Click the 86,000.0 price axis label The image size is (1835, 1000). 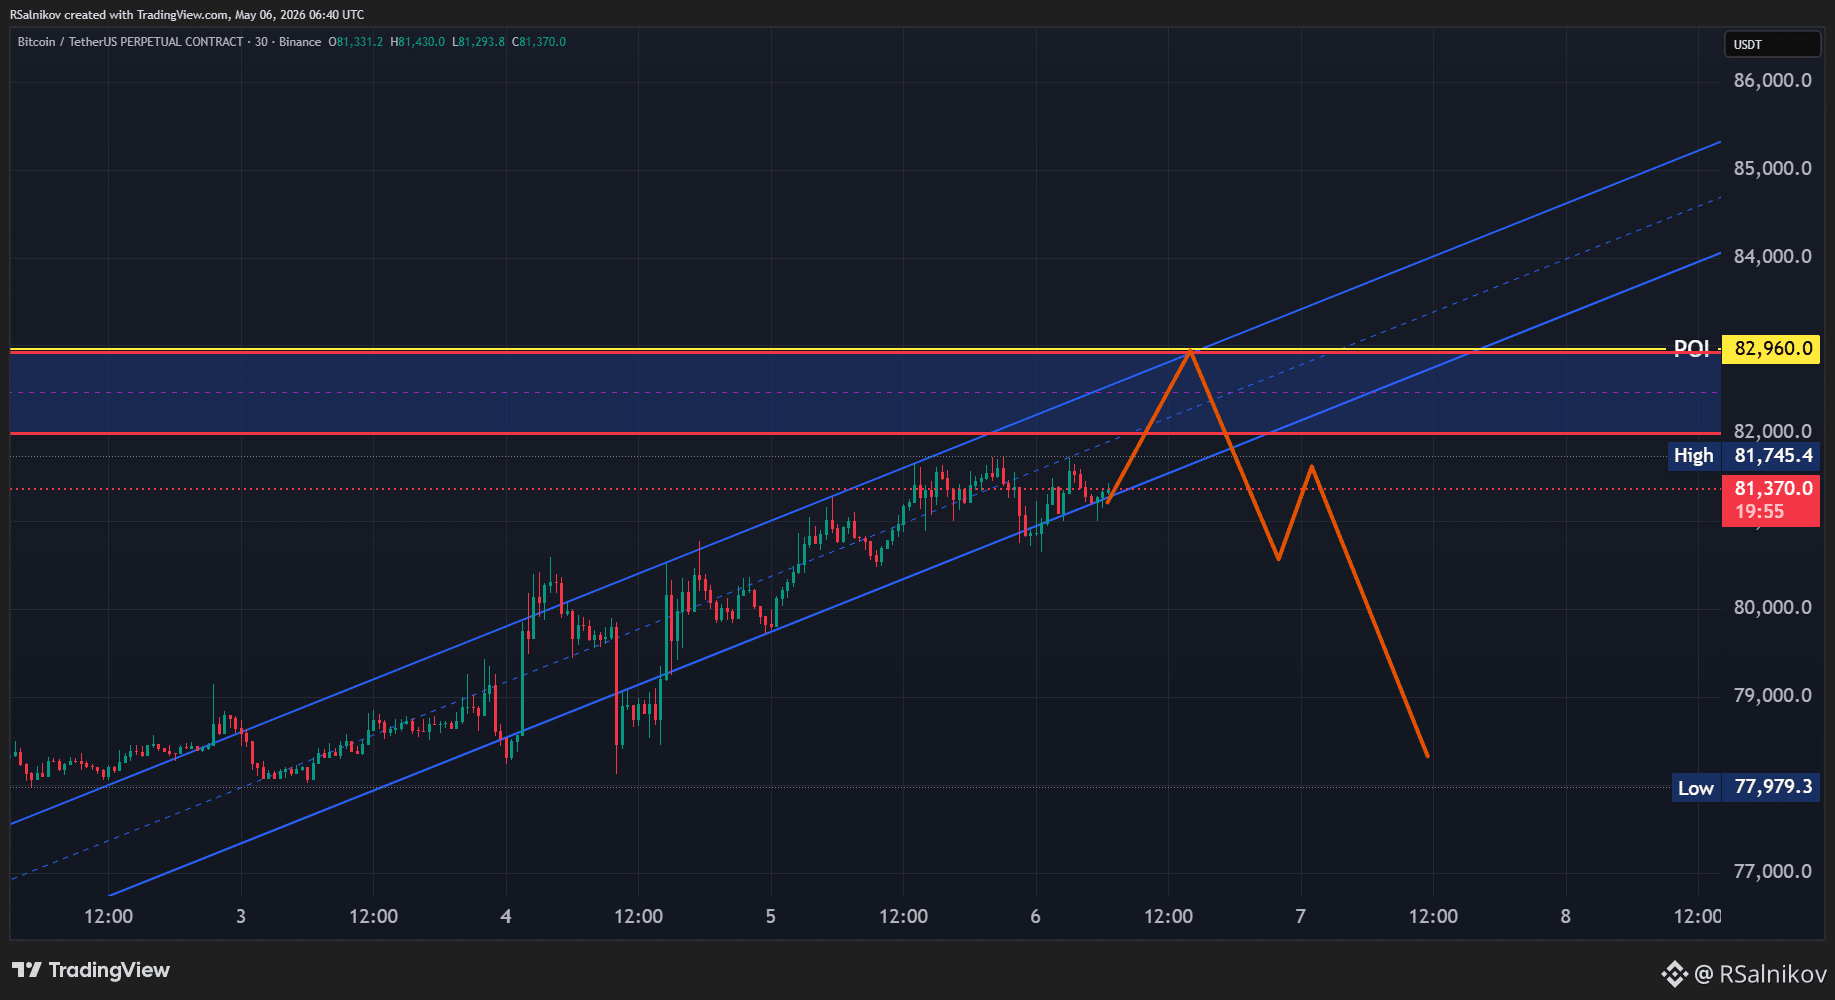1772,81
